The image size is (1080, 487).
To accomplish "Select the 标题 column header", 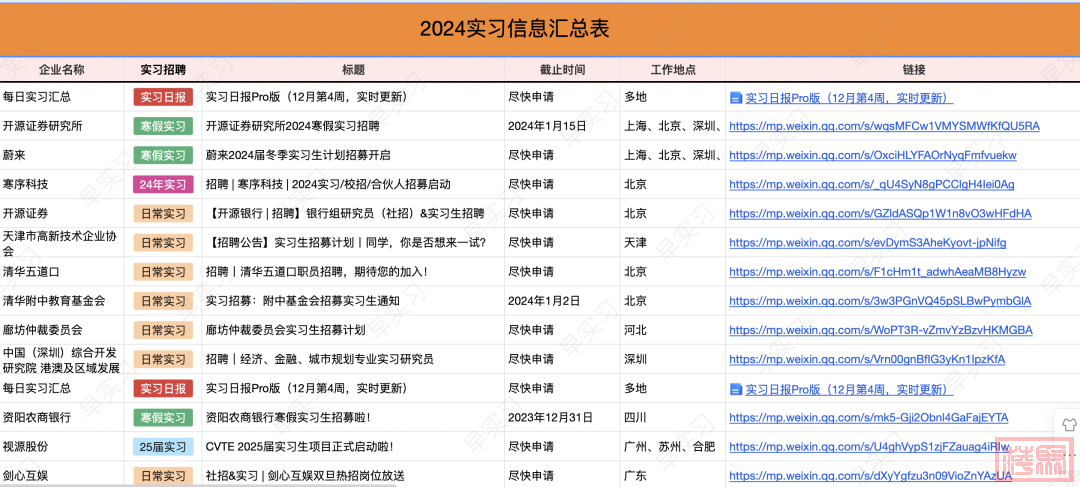I will tap(353, 70).
